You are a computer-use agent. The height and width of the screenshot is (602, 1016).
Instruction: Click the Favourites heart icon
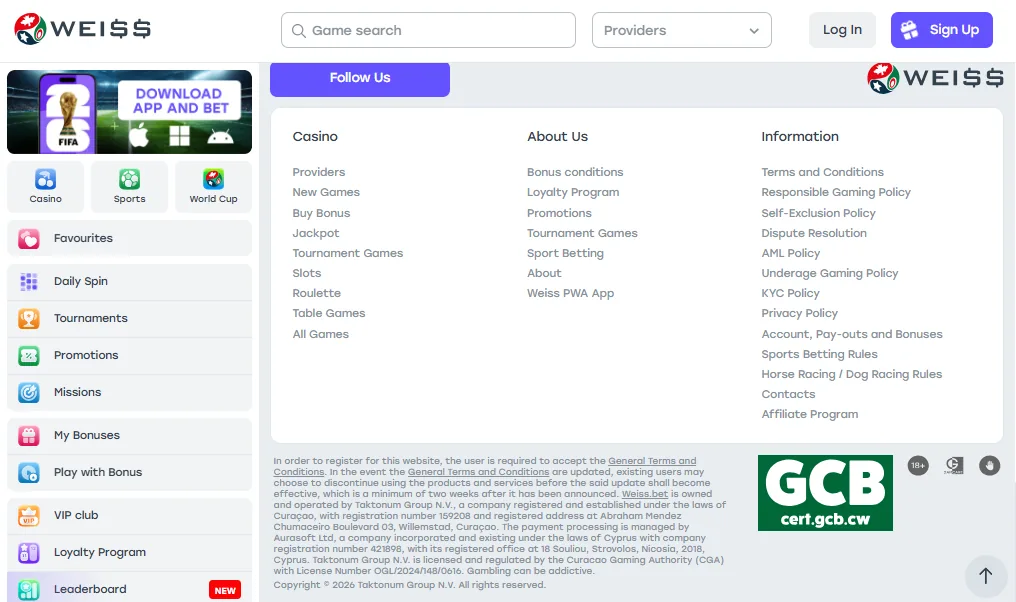29,238
